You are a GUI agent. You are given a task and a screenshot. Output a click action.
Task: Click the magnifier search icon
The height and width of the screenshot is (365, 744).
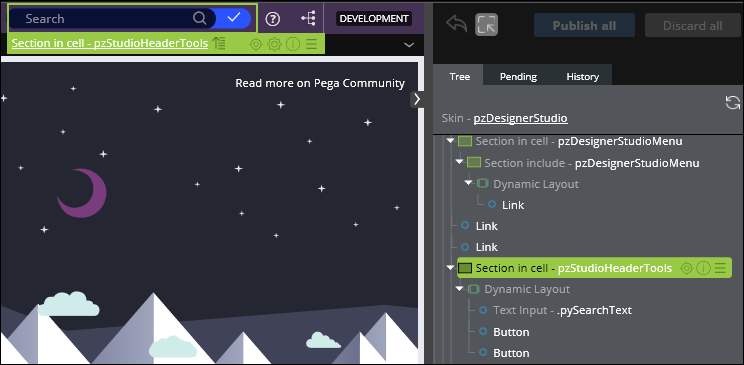tap(199, 19)
